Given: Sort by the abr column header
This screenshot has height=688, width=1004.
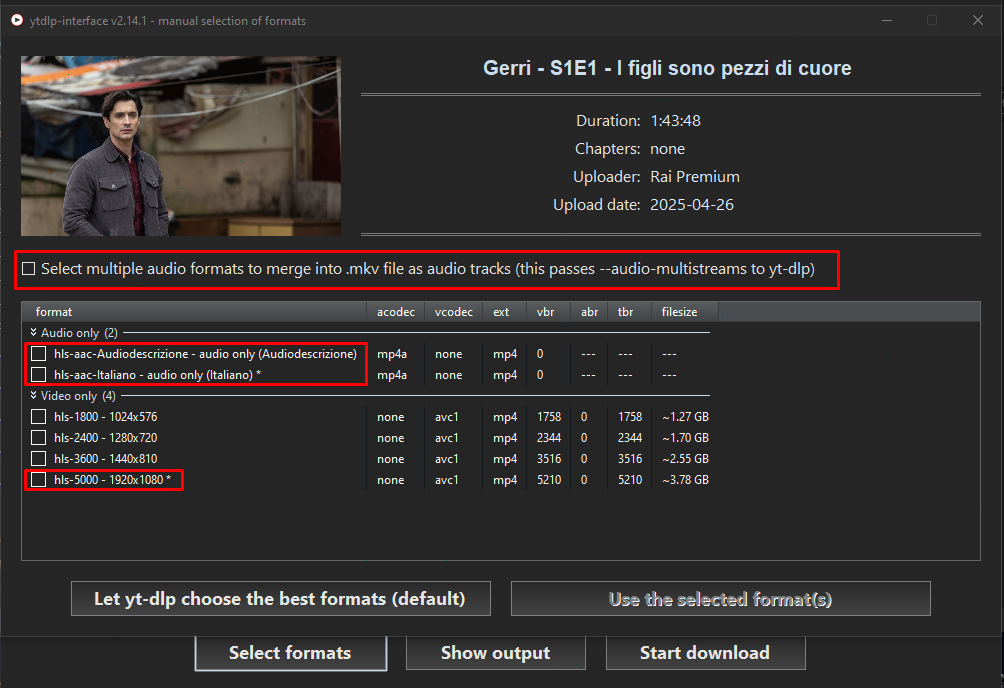Looking at the screenshot, I should (589, 312).
